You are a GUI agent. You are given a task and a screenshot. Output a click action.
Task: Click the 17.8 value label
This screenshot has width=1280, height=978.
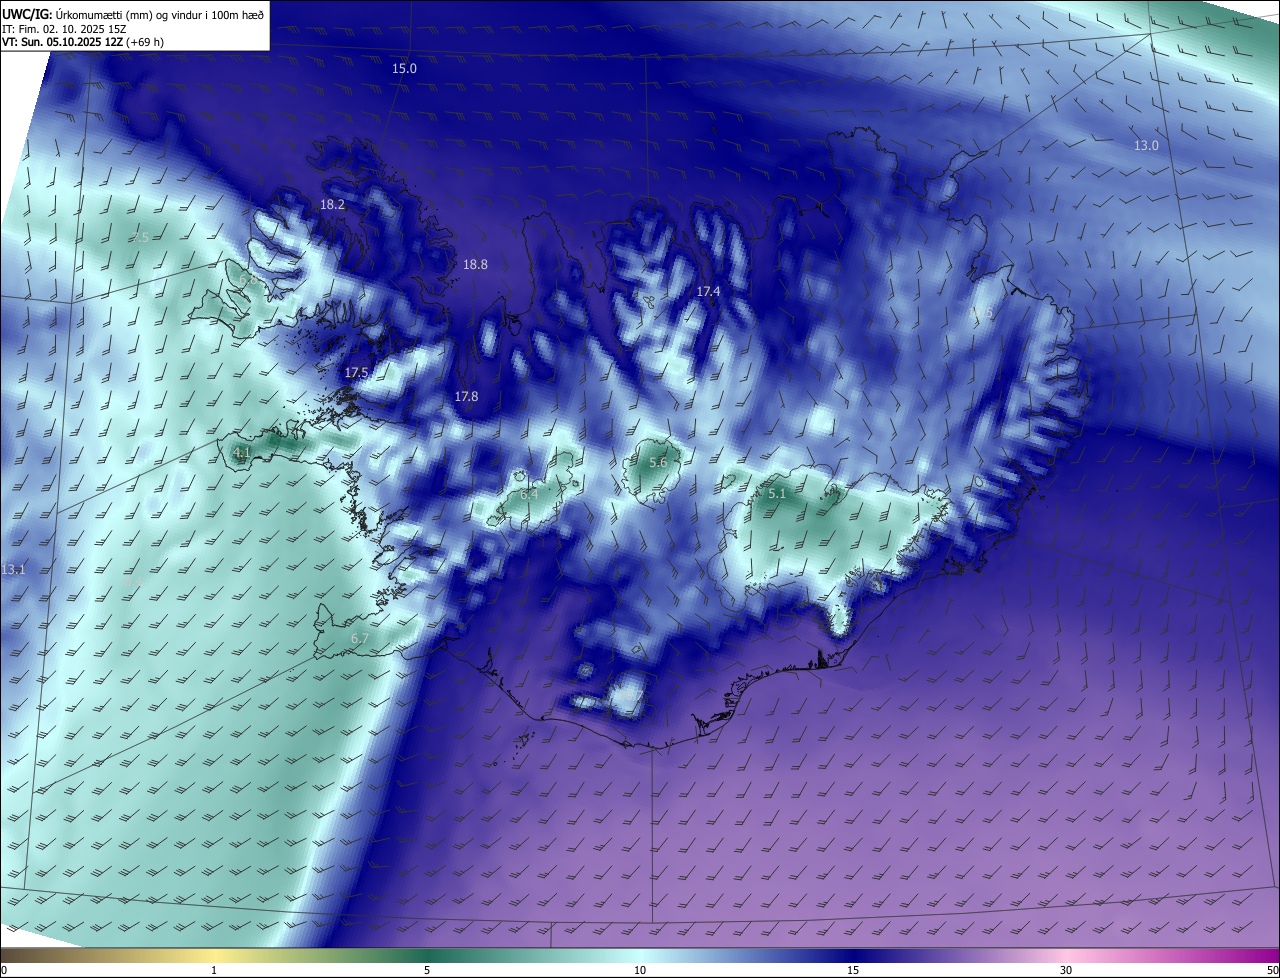(x=466, y=397)
